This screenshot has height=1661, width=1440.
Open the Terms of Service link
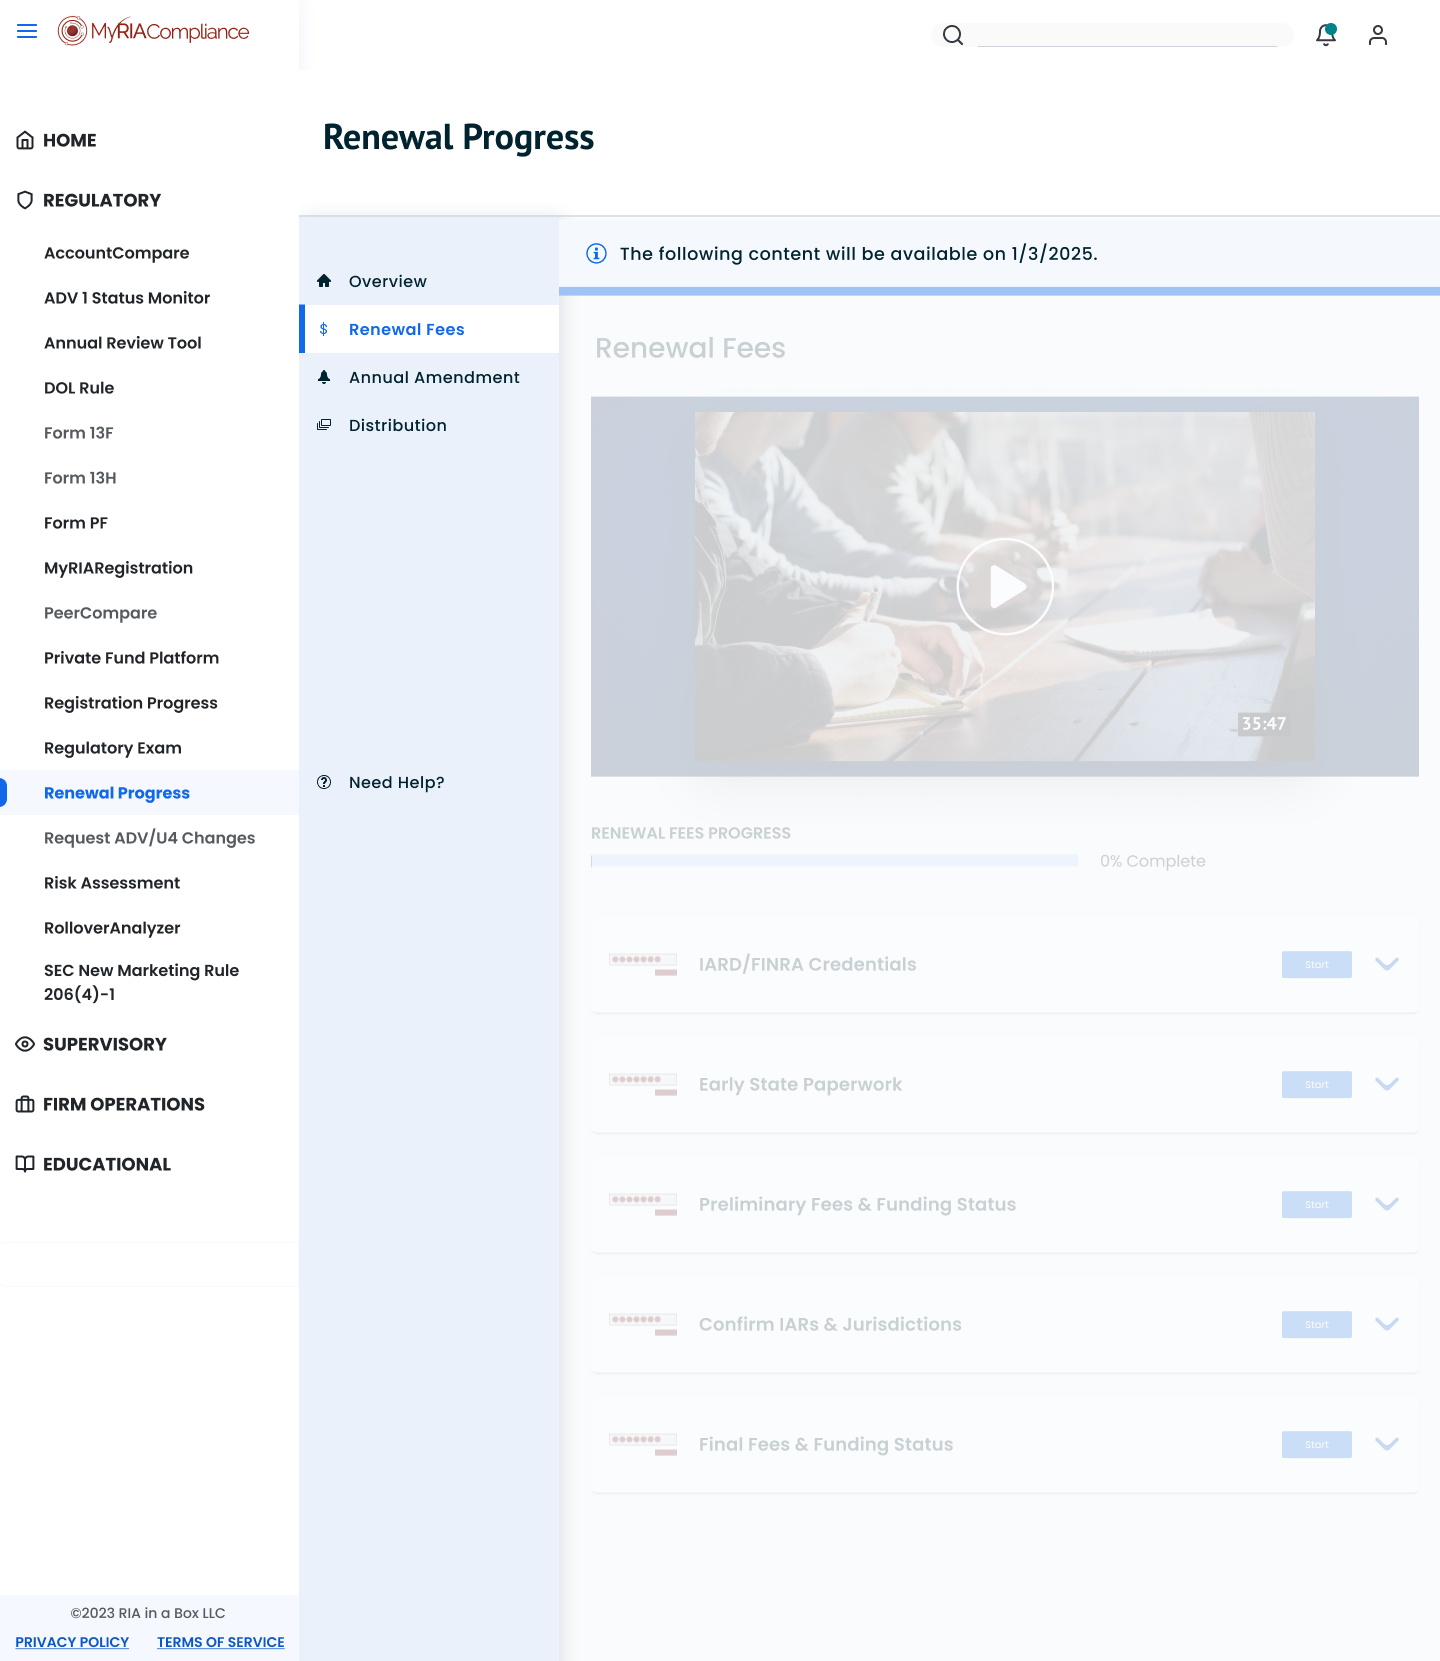tap(221, 1642)
